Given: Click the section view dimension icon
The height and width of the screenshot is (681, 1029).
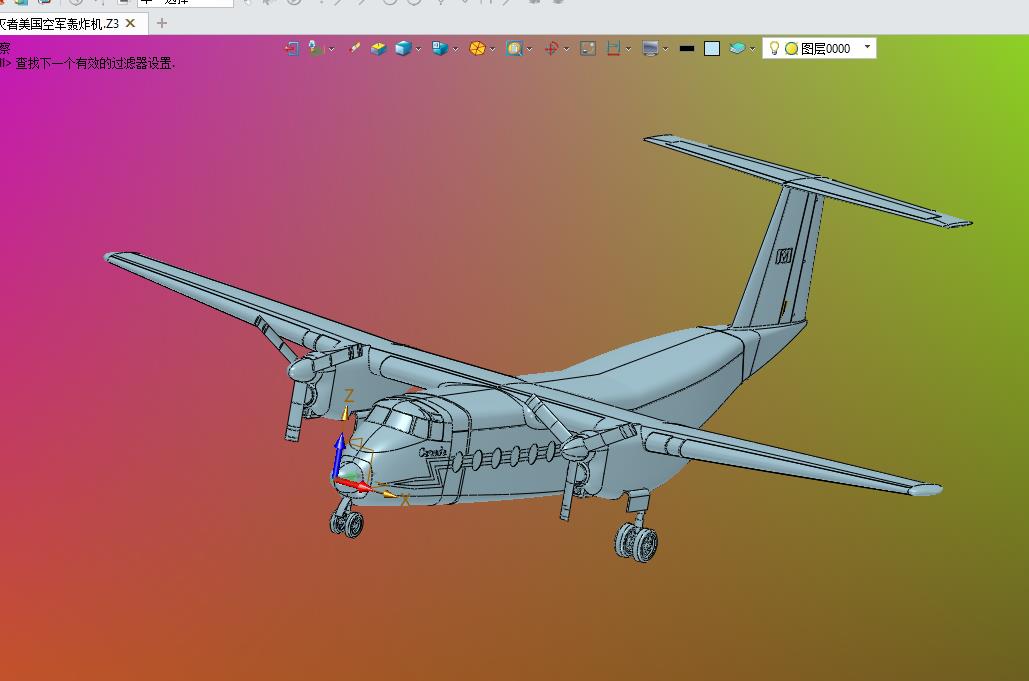Looking at the screenshot, I should (x=614, y=49).
